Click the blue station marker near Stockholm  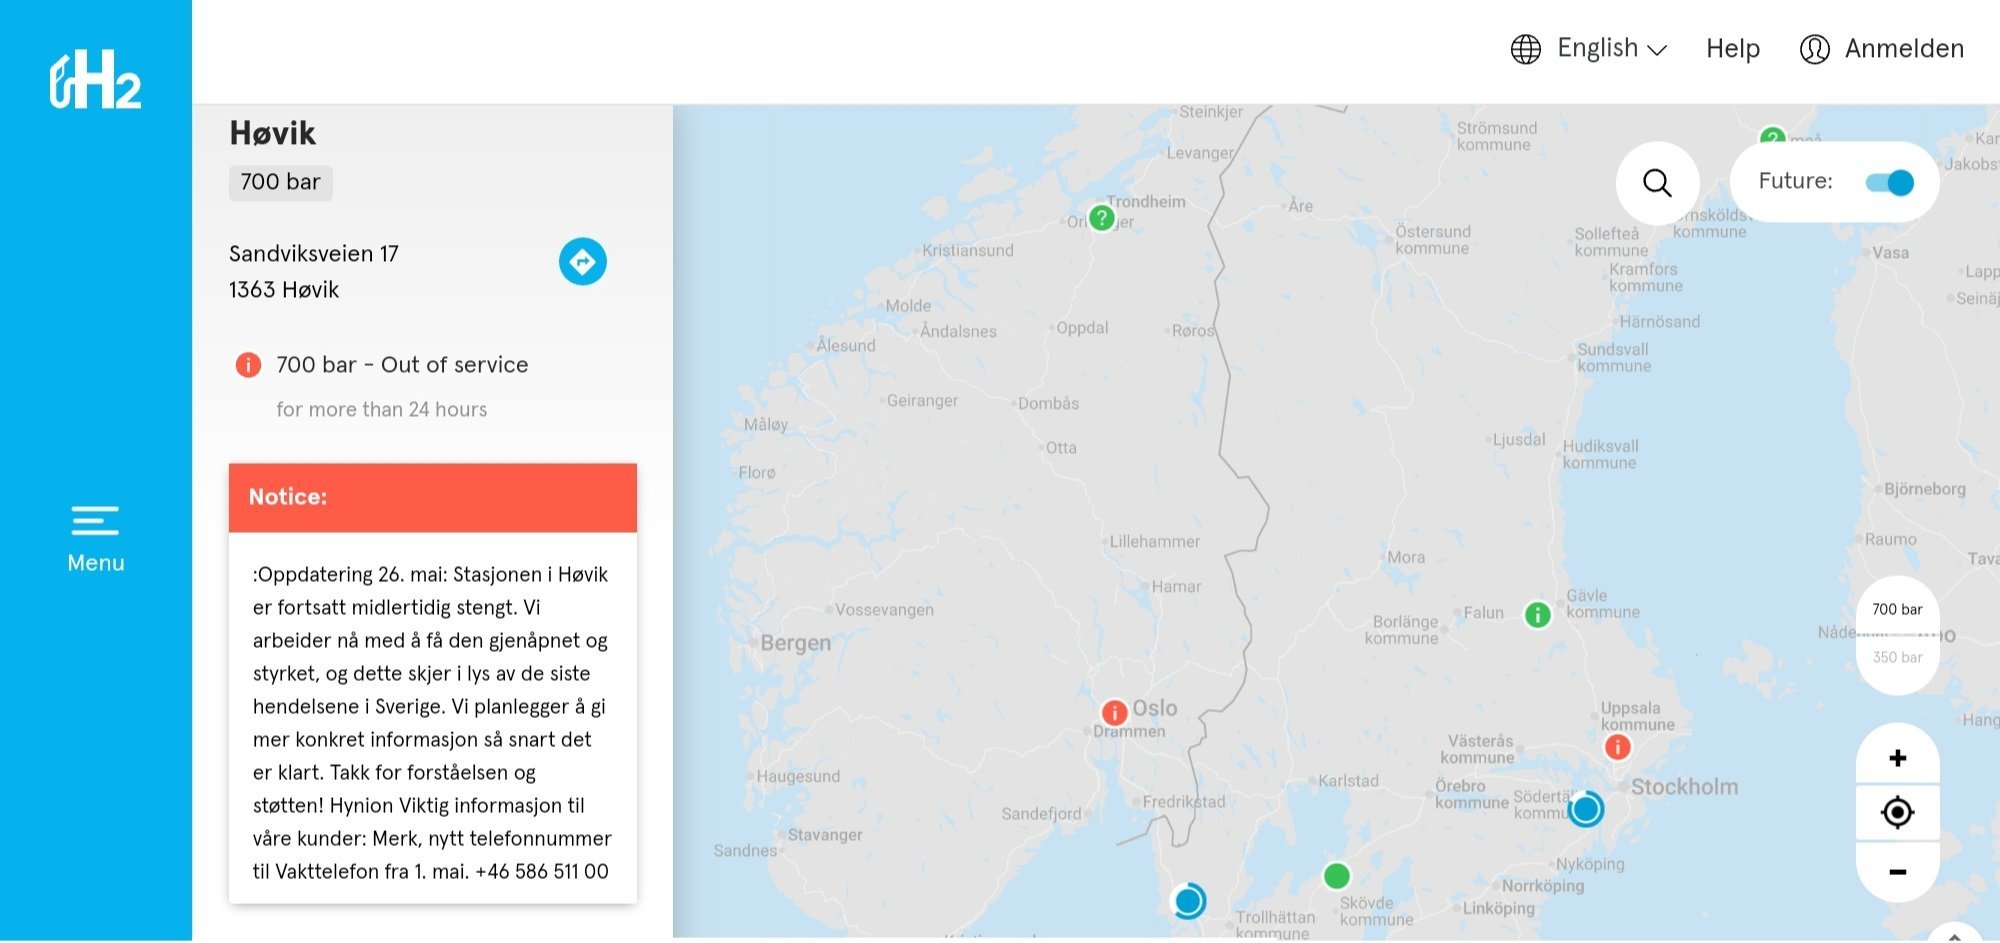pos(1585,808)
